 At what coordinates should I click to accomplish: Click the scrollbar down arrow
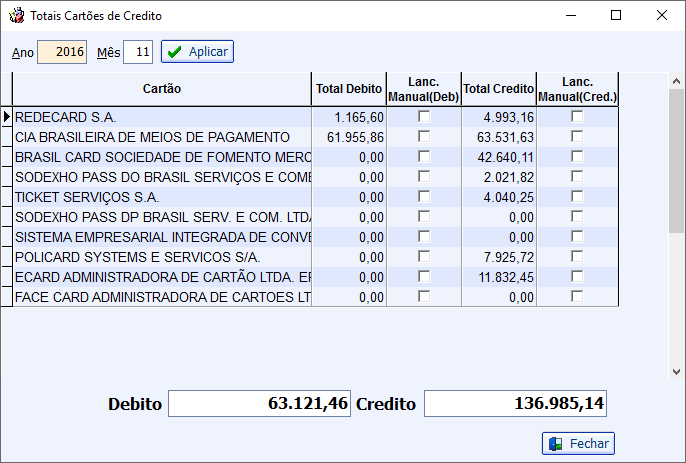click(676, 372)
